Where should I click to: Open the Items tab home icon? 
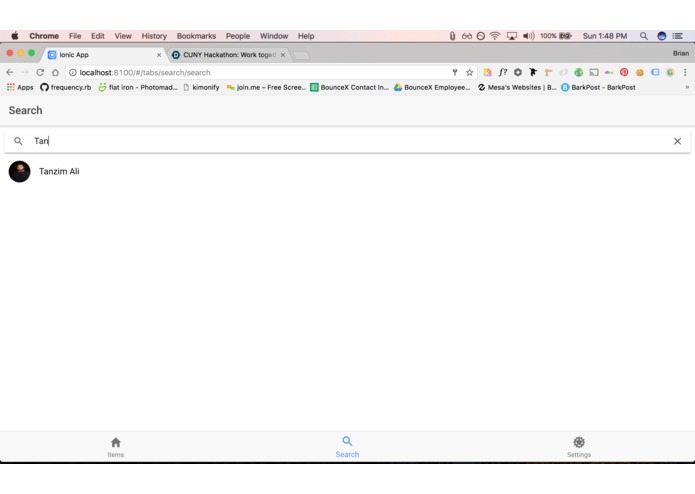[x=116, y=443]
